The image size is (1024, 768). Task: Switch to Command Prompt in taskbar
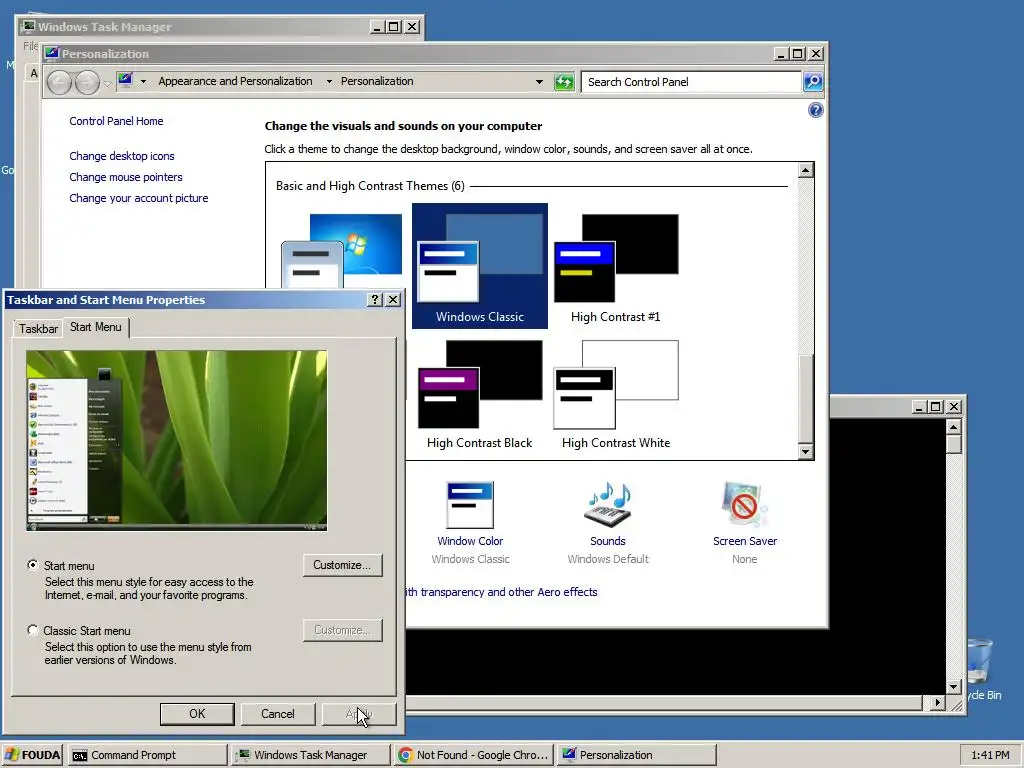pos(148,755)
